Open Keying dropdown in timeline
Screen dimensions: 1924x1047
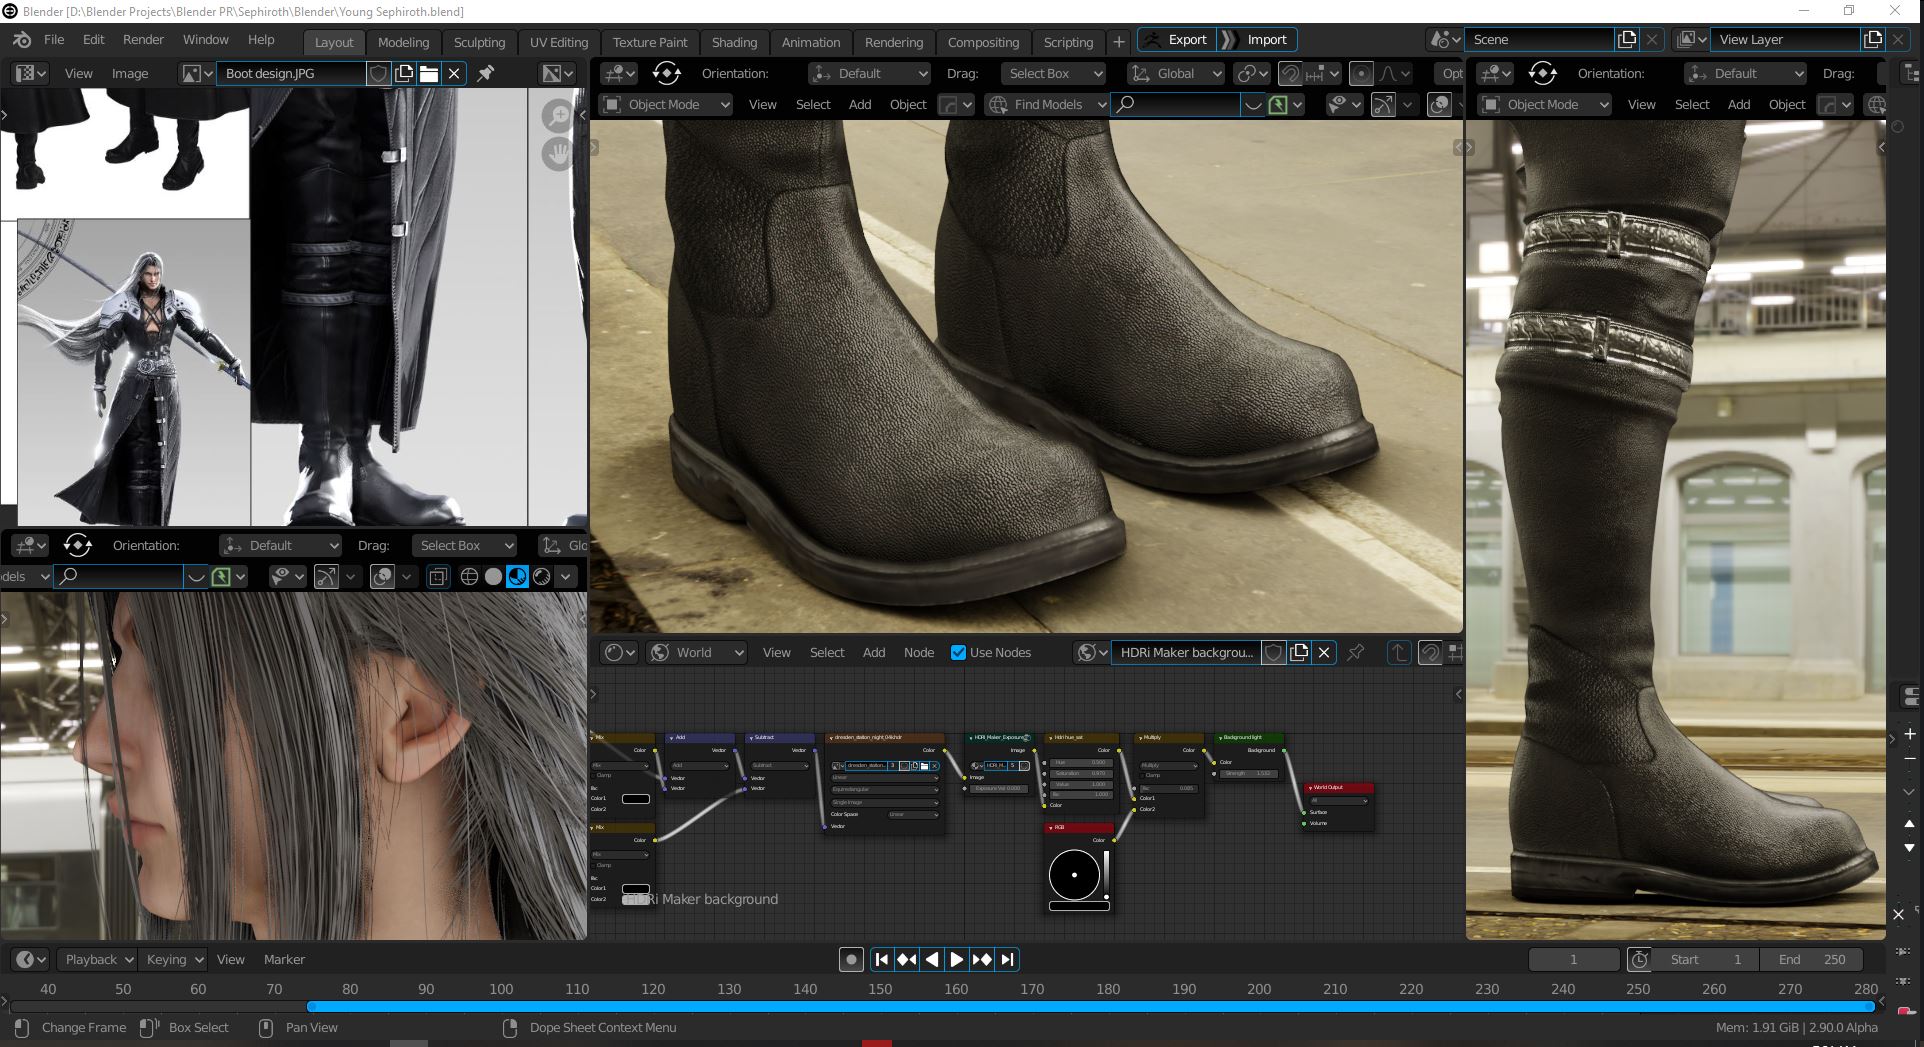(173, 959)
